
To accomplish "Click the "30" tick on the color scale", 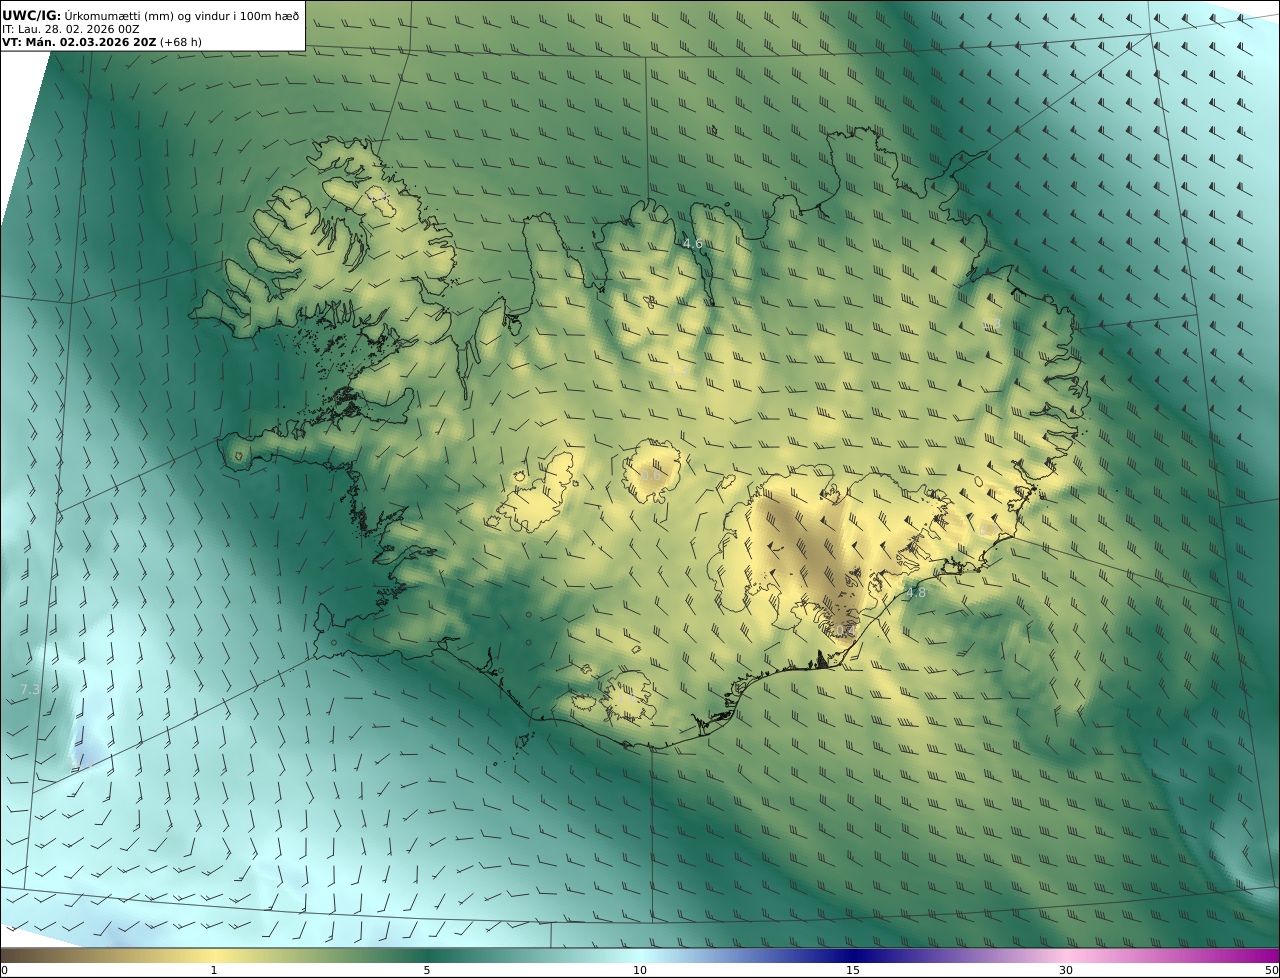I will pyautogui.click(x=1066, y=970).
